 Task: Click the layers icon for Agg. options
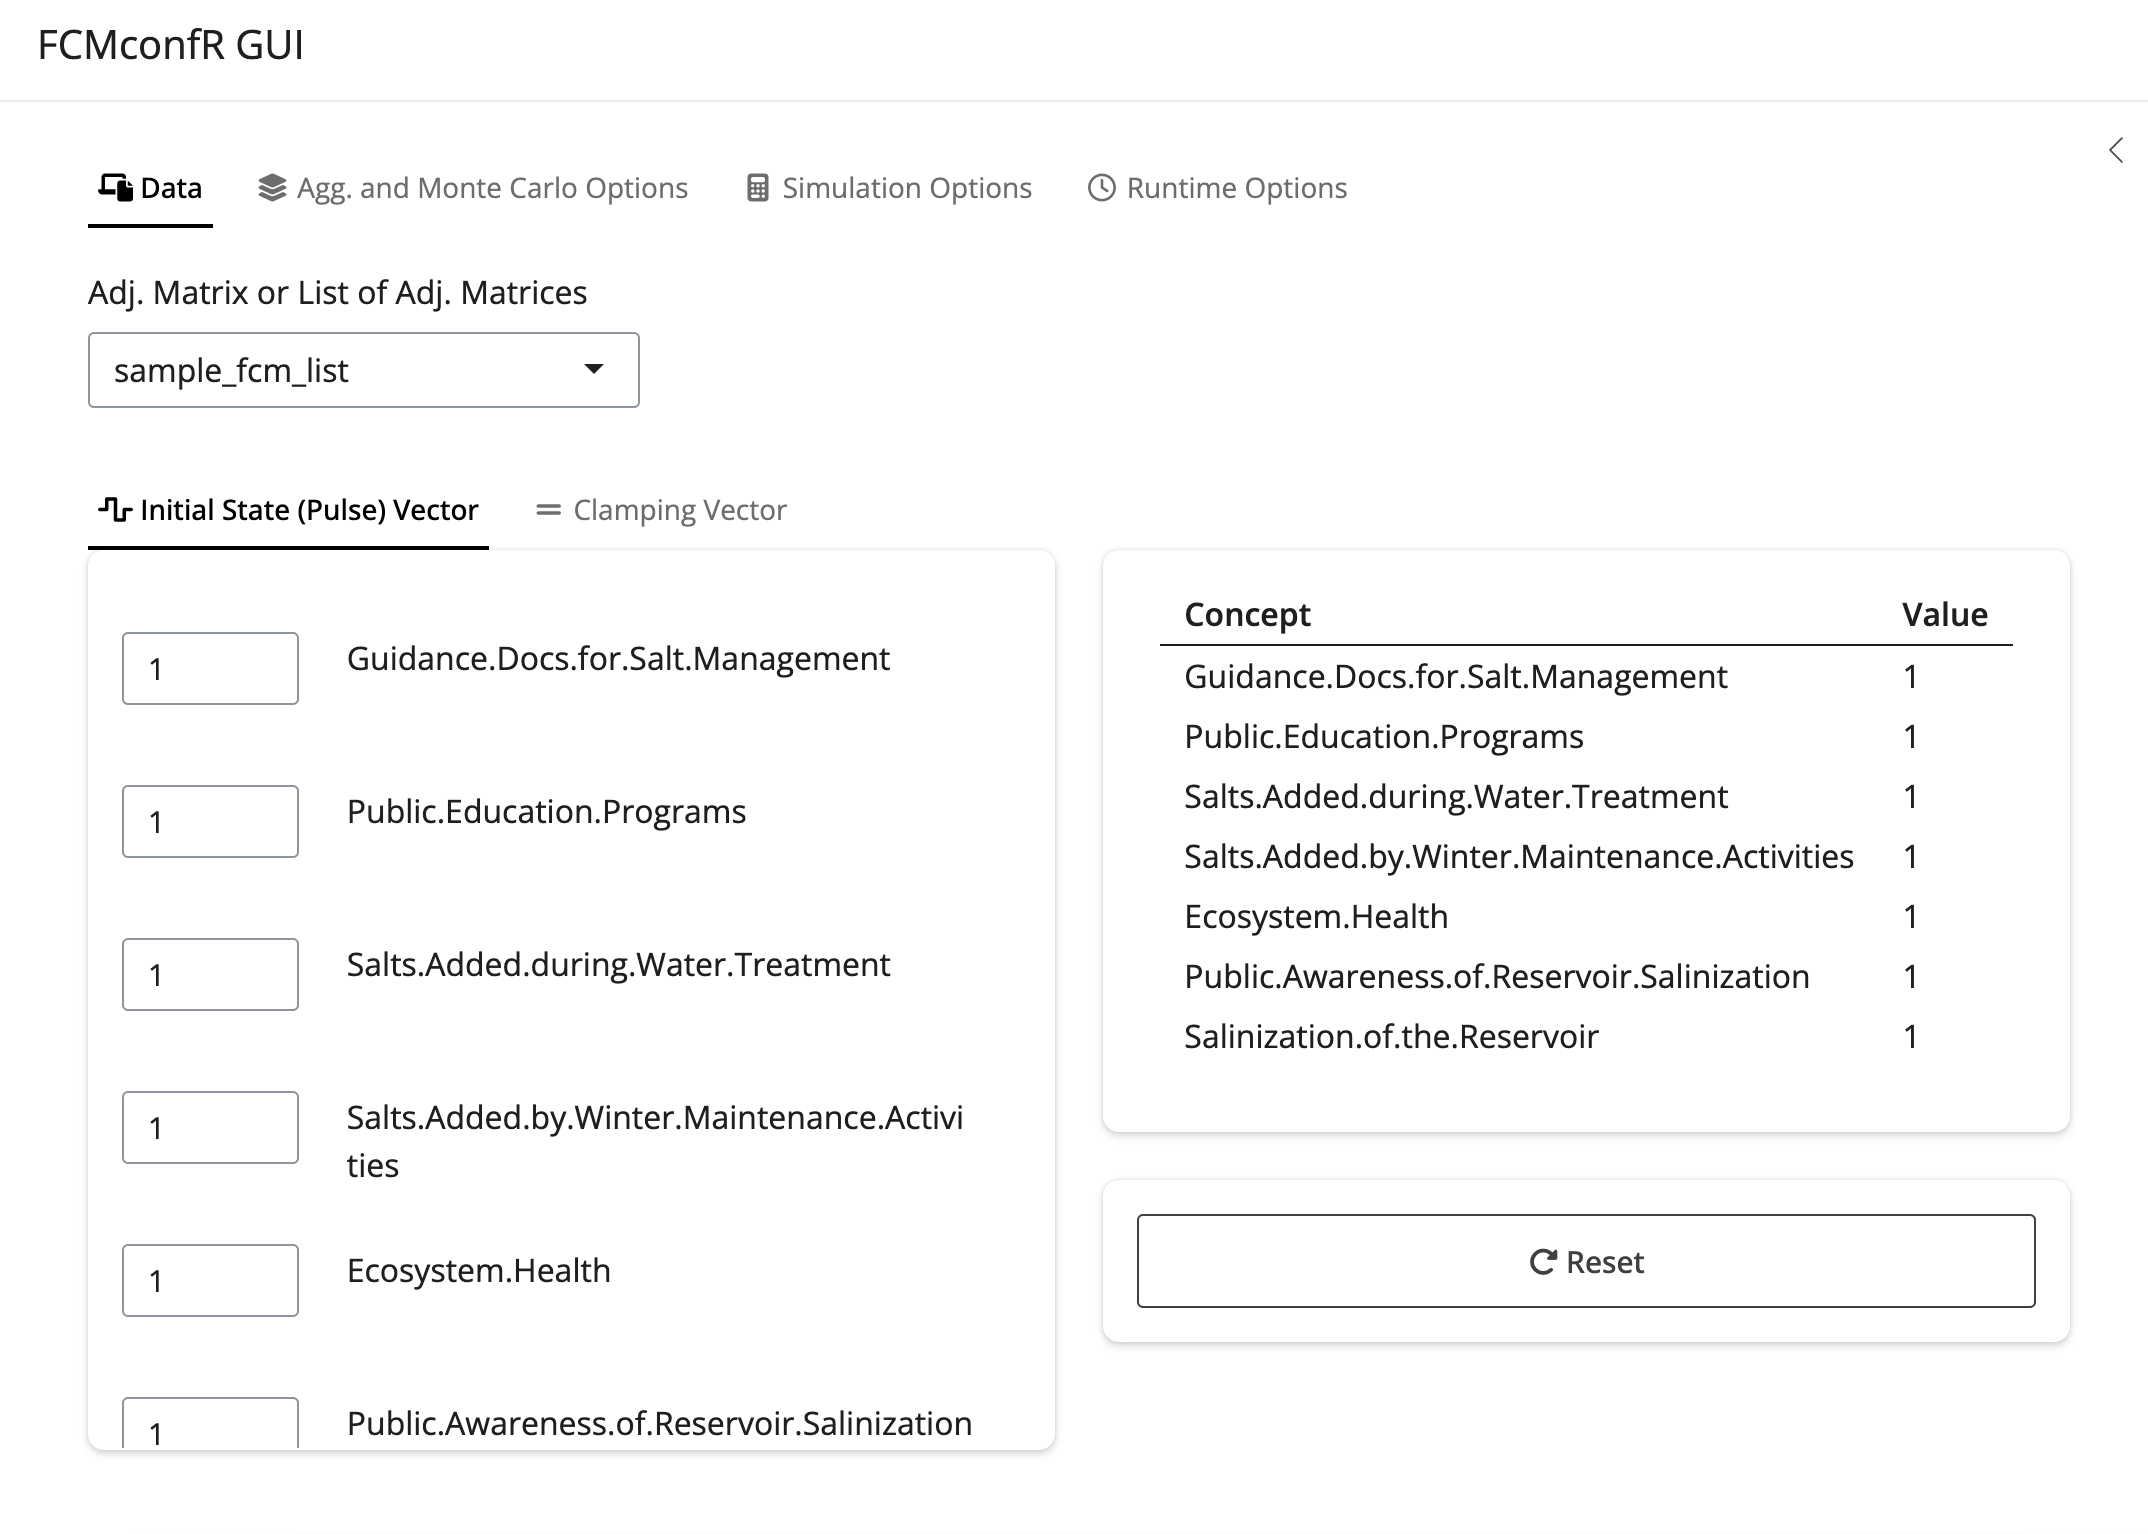[x=272, y=188]
